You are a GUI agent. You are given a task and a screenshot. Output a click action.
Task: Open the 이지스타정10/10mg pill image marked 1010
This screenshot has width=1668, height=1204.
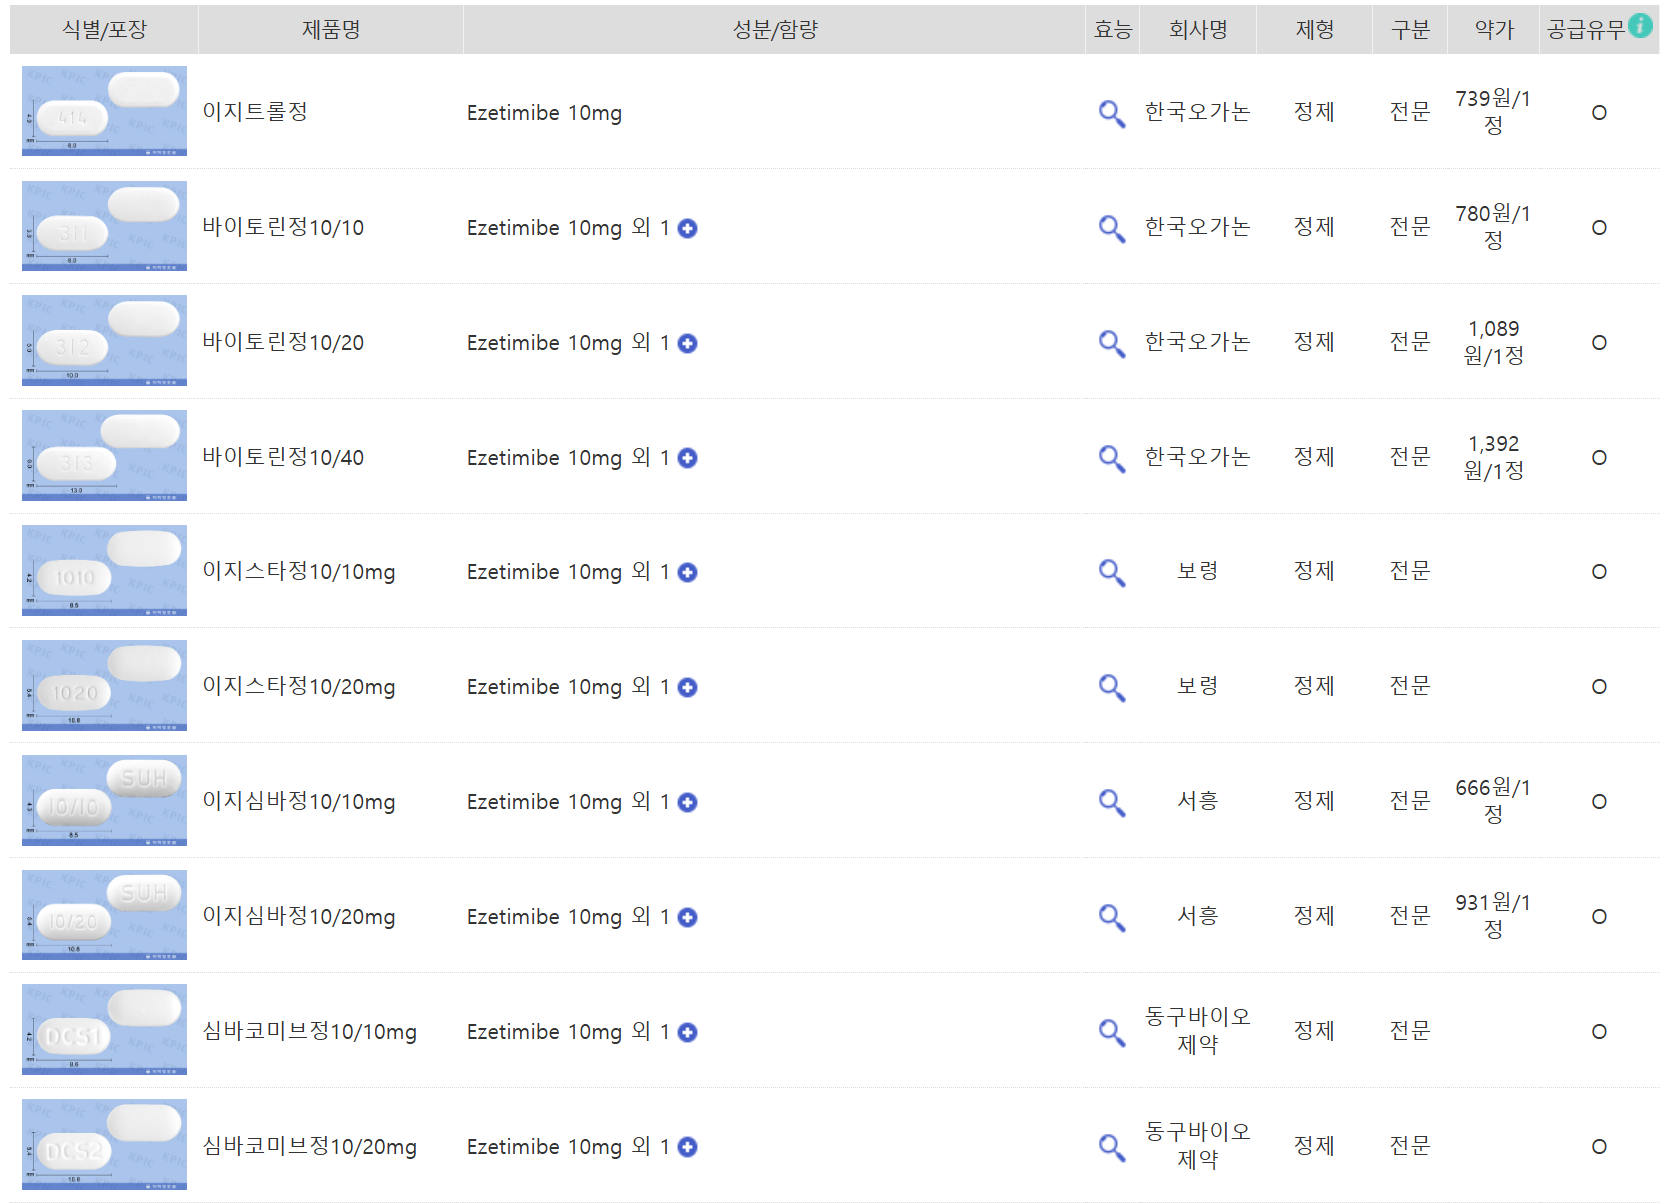pyautogui.click(x=104, y=570)
